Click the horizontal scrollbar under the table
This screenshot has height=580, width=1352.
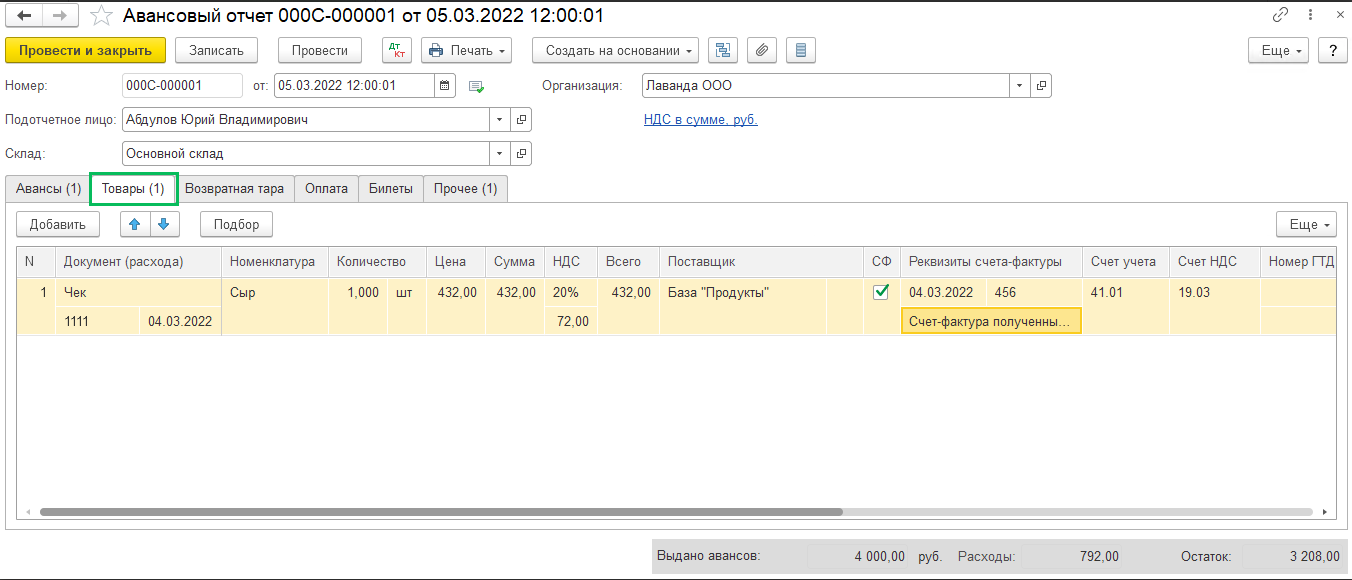440,511
